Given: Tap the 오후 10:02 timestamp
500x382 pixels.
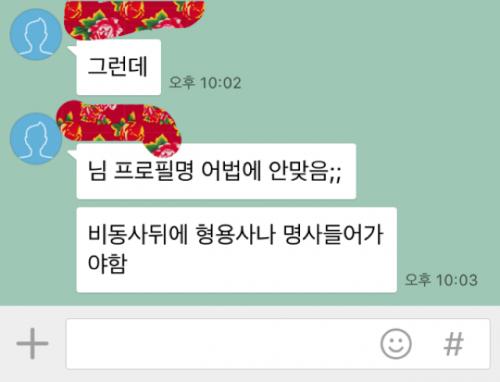Looking at the screenshot, I should (x=205, y=83).
